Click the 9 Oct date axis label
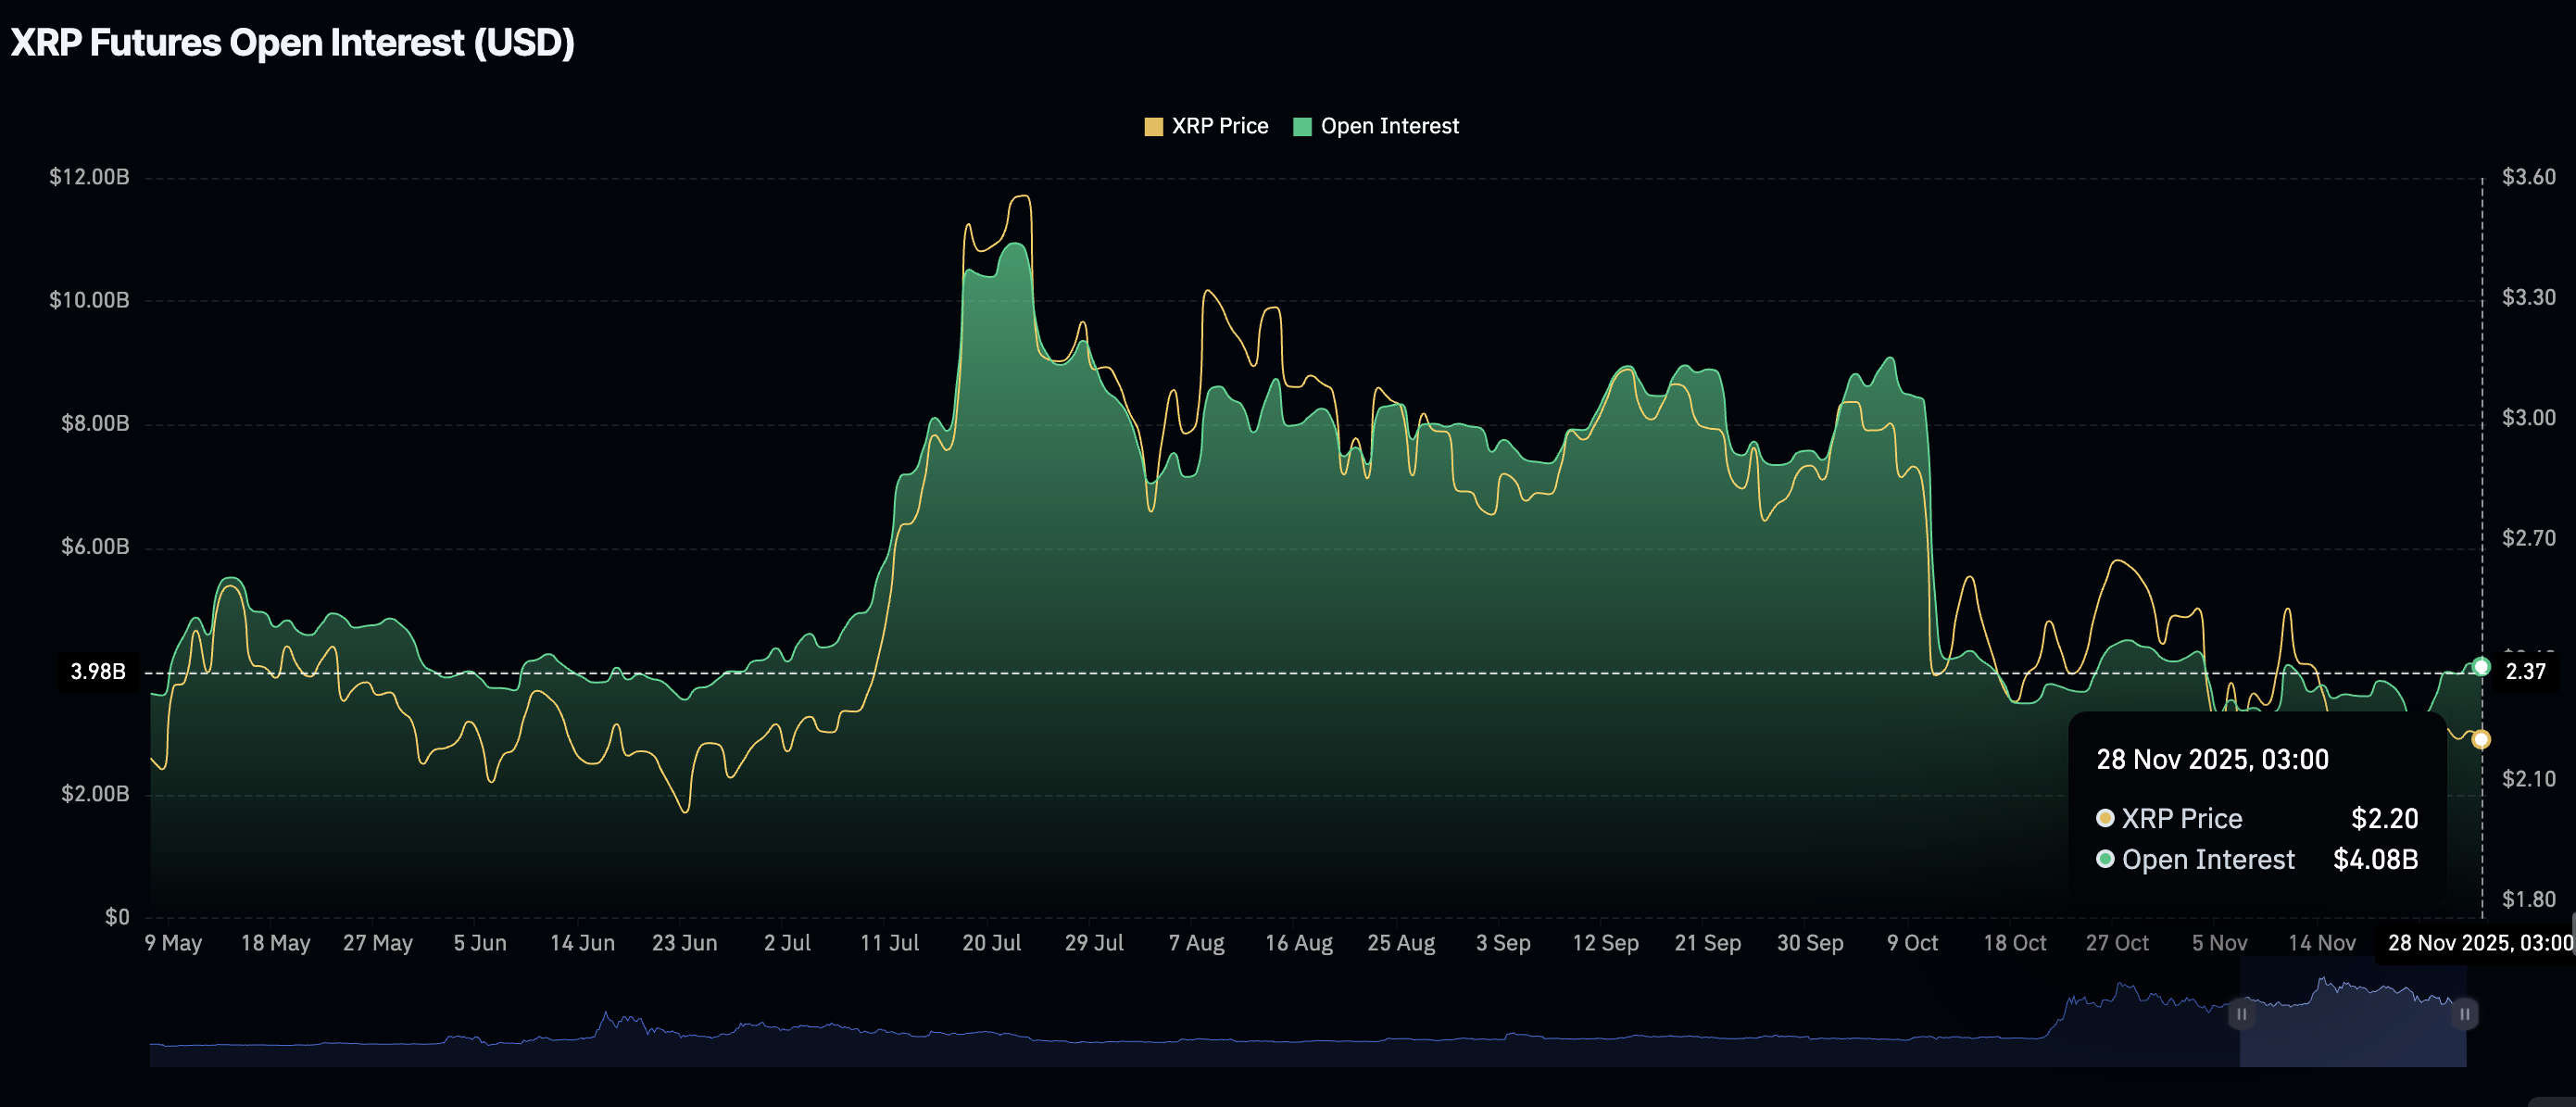 coord(1912,943)
